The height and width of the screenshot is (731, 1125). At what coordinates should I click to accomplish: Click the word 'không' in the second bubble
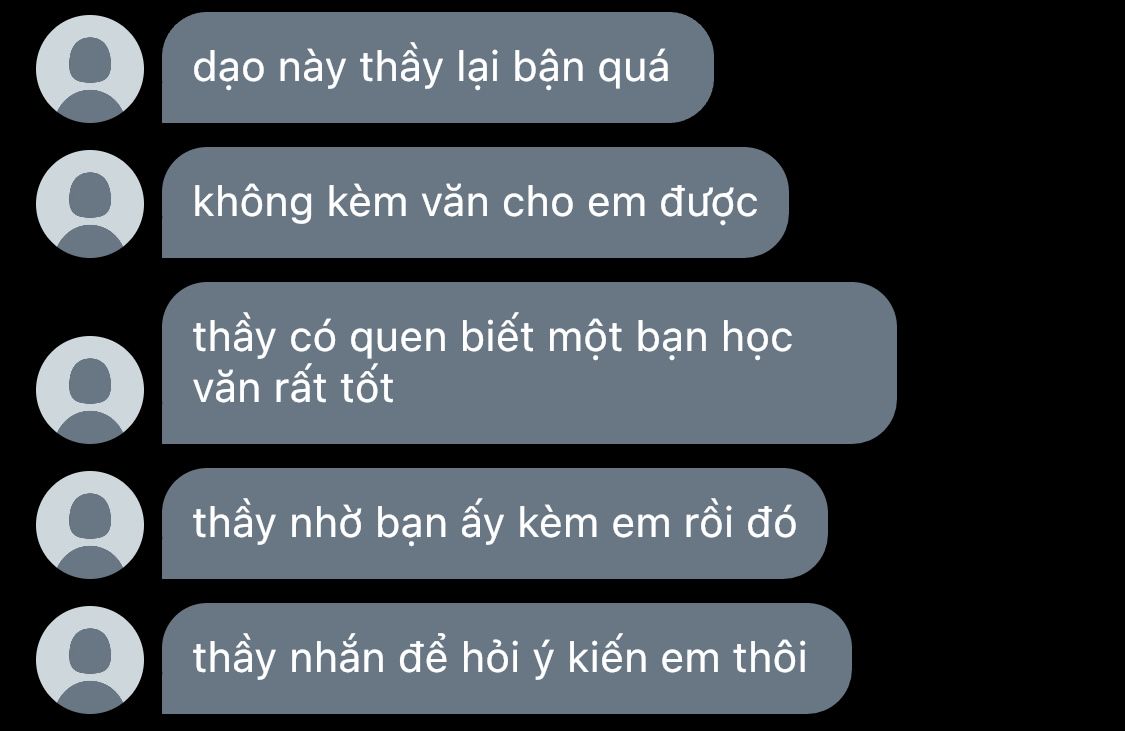(x=253, y=203)
